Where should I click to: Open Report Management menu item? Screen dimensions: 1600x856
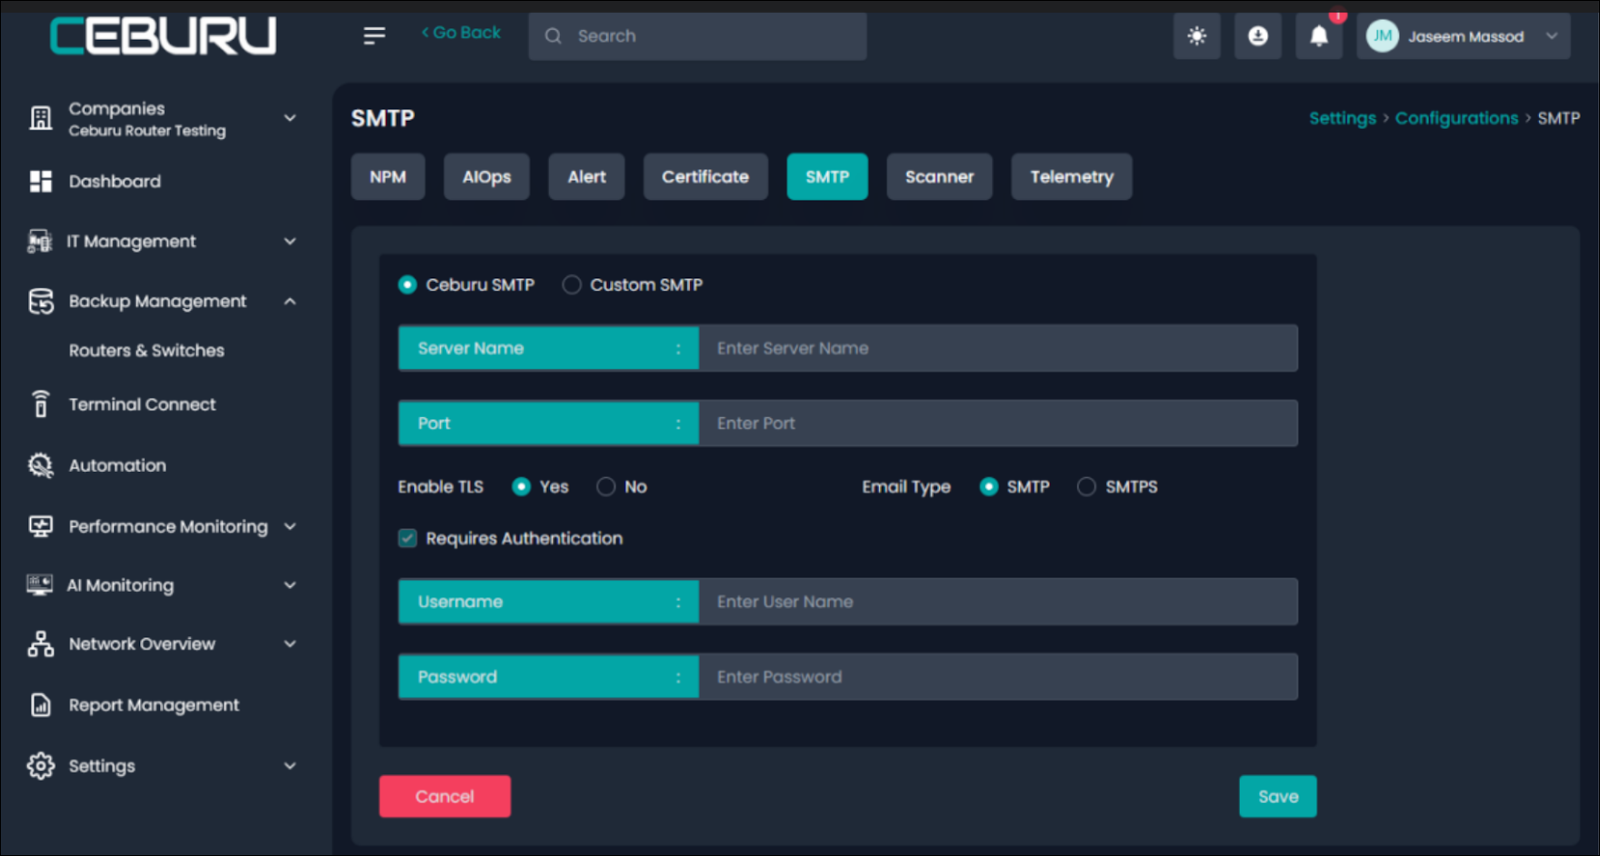[x=153, y=705]
